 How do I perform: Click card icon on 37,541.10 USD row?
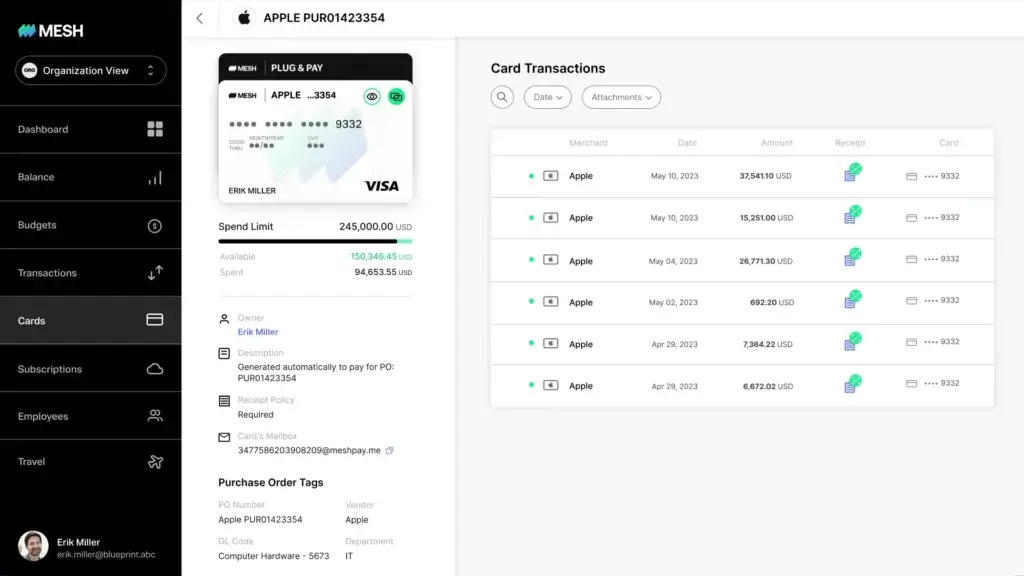[912, 176]
